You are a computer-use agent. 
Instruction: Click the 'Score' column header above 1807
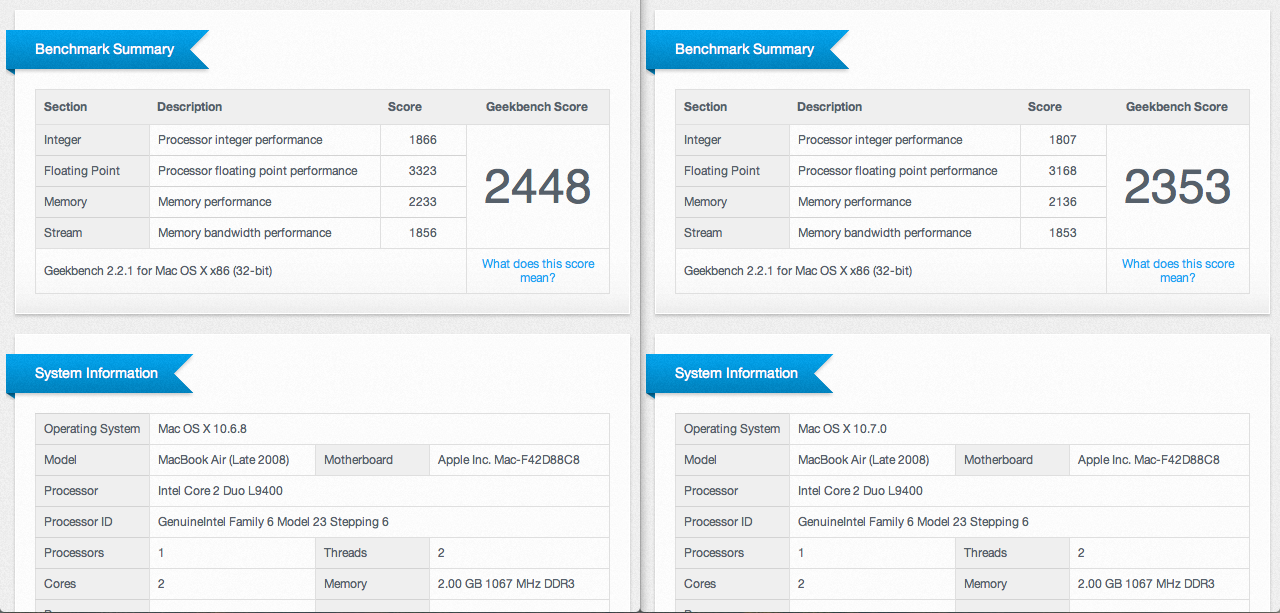(1045, 107)
